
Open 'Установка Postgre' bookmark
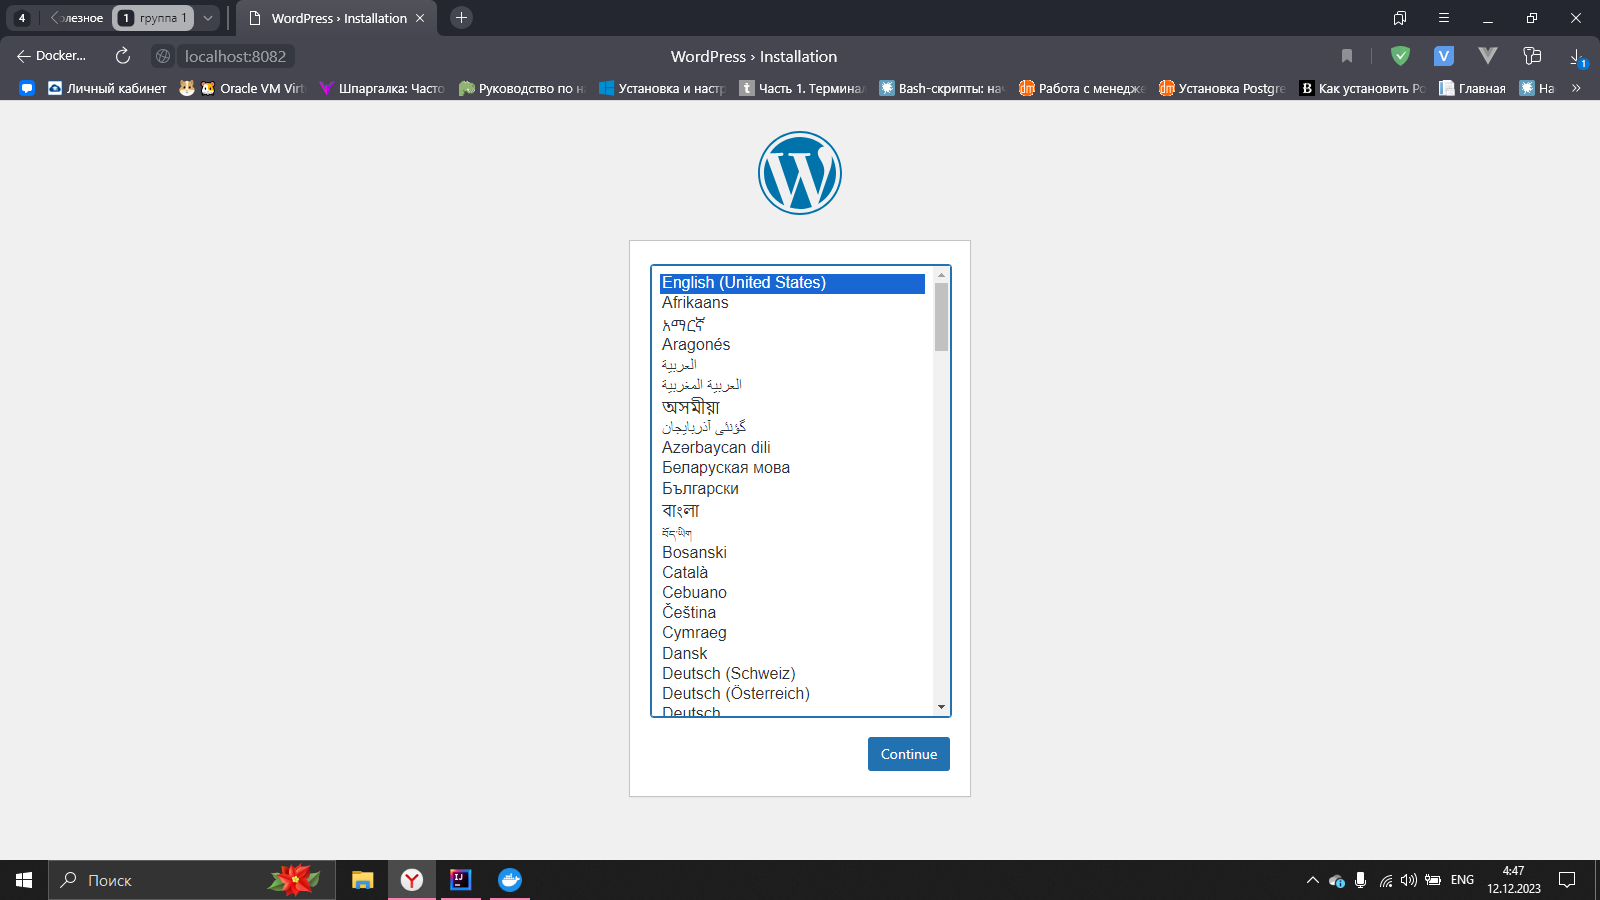point(1221,88)
